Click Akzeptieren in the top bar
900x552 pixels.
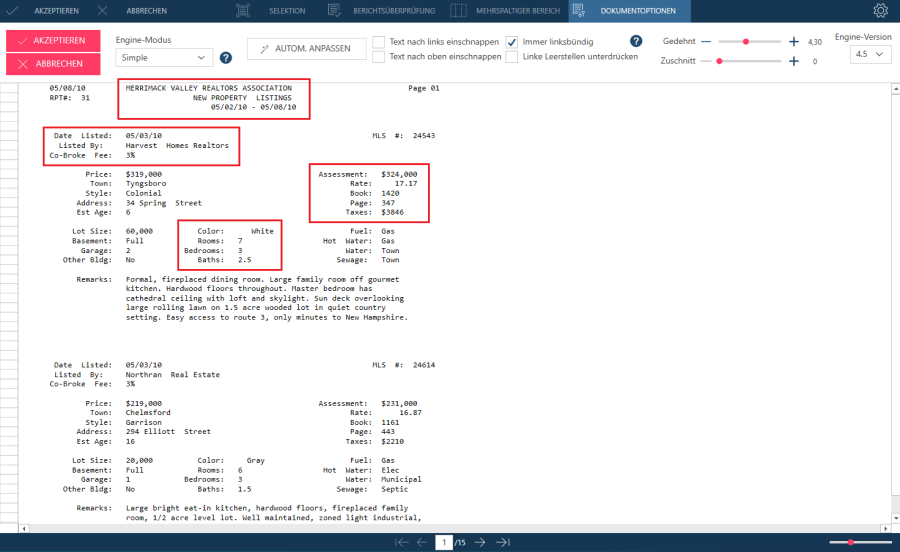pos(56,10)
